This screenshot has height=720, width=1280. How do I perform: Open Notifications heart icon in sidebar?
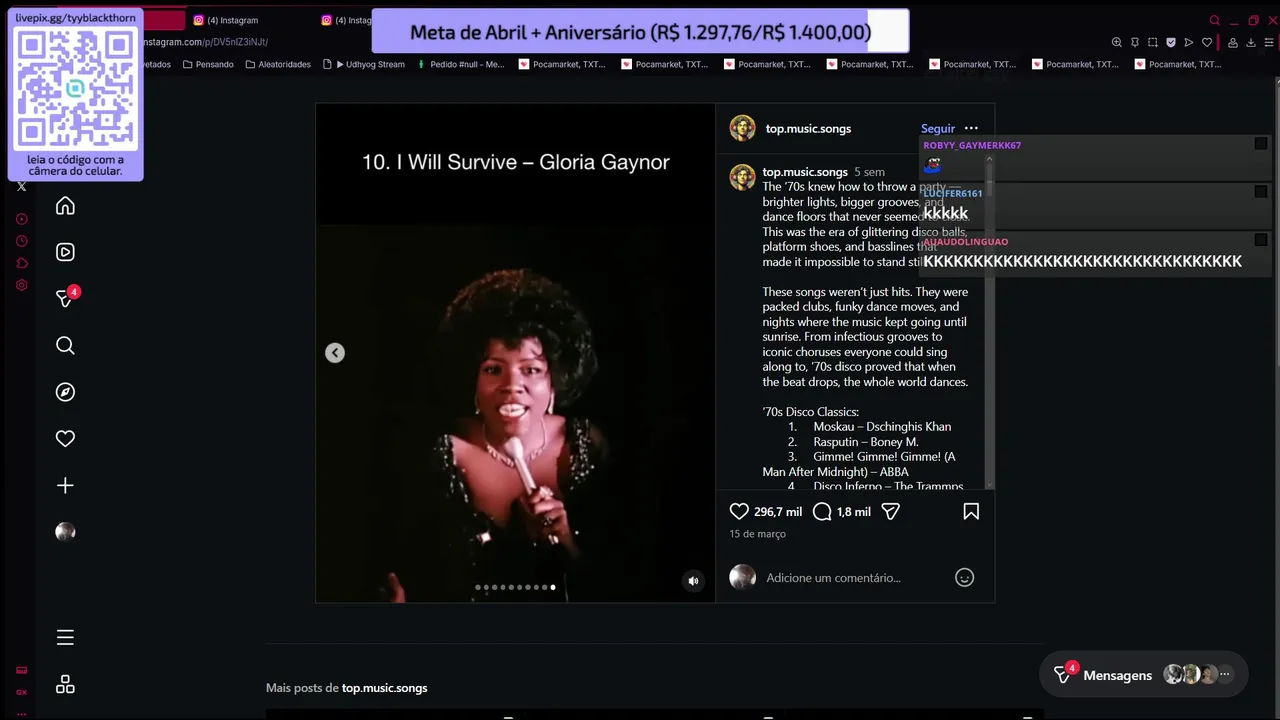(65, 438)
